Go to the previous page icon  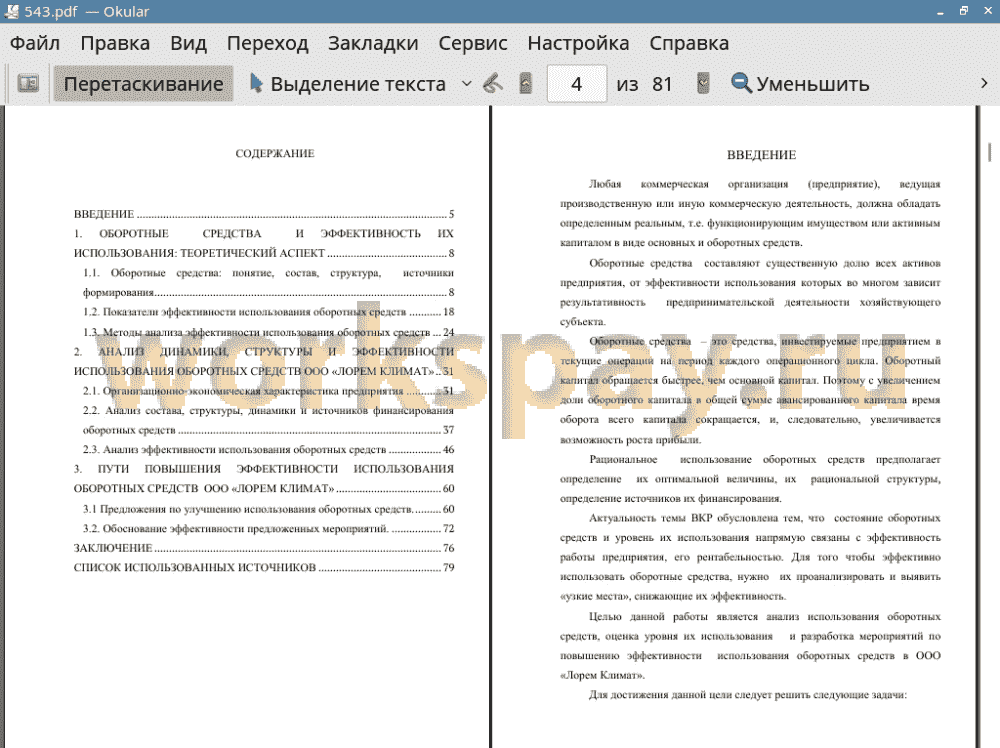(526, 84)
